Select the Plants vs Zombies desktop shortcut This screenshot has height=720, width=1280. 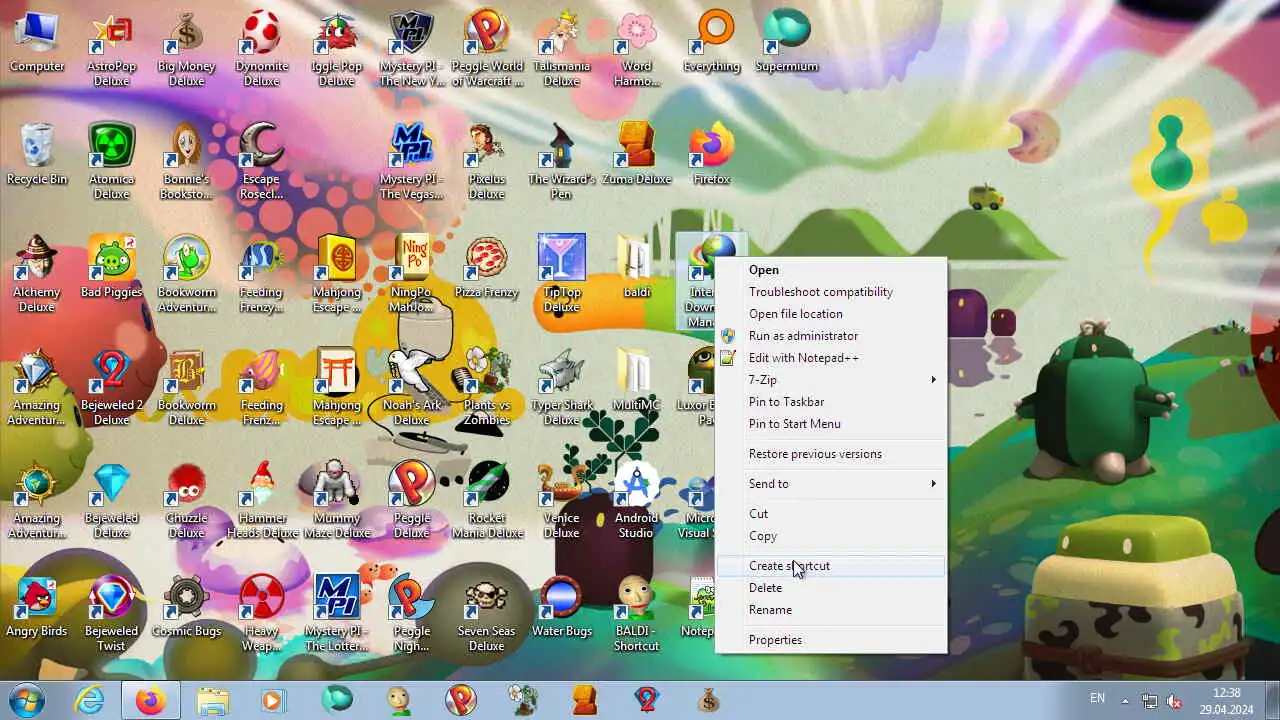point(487,388)
